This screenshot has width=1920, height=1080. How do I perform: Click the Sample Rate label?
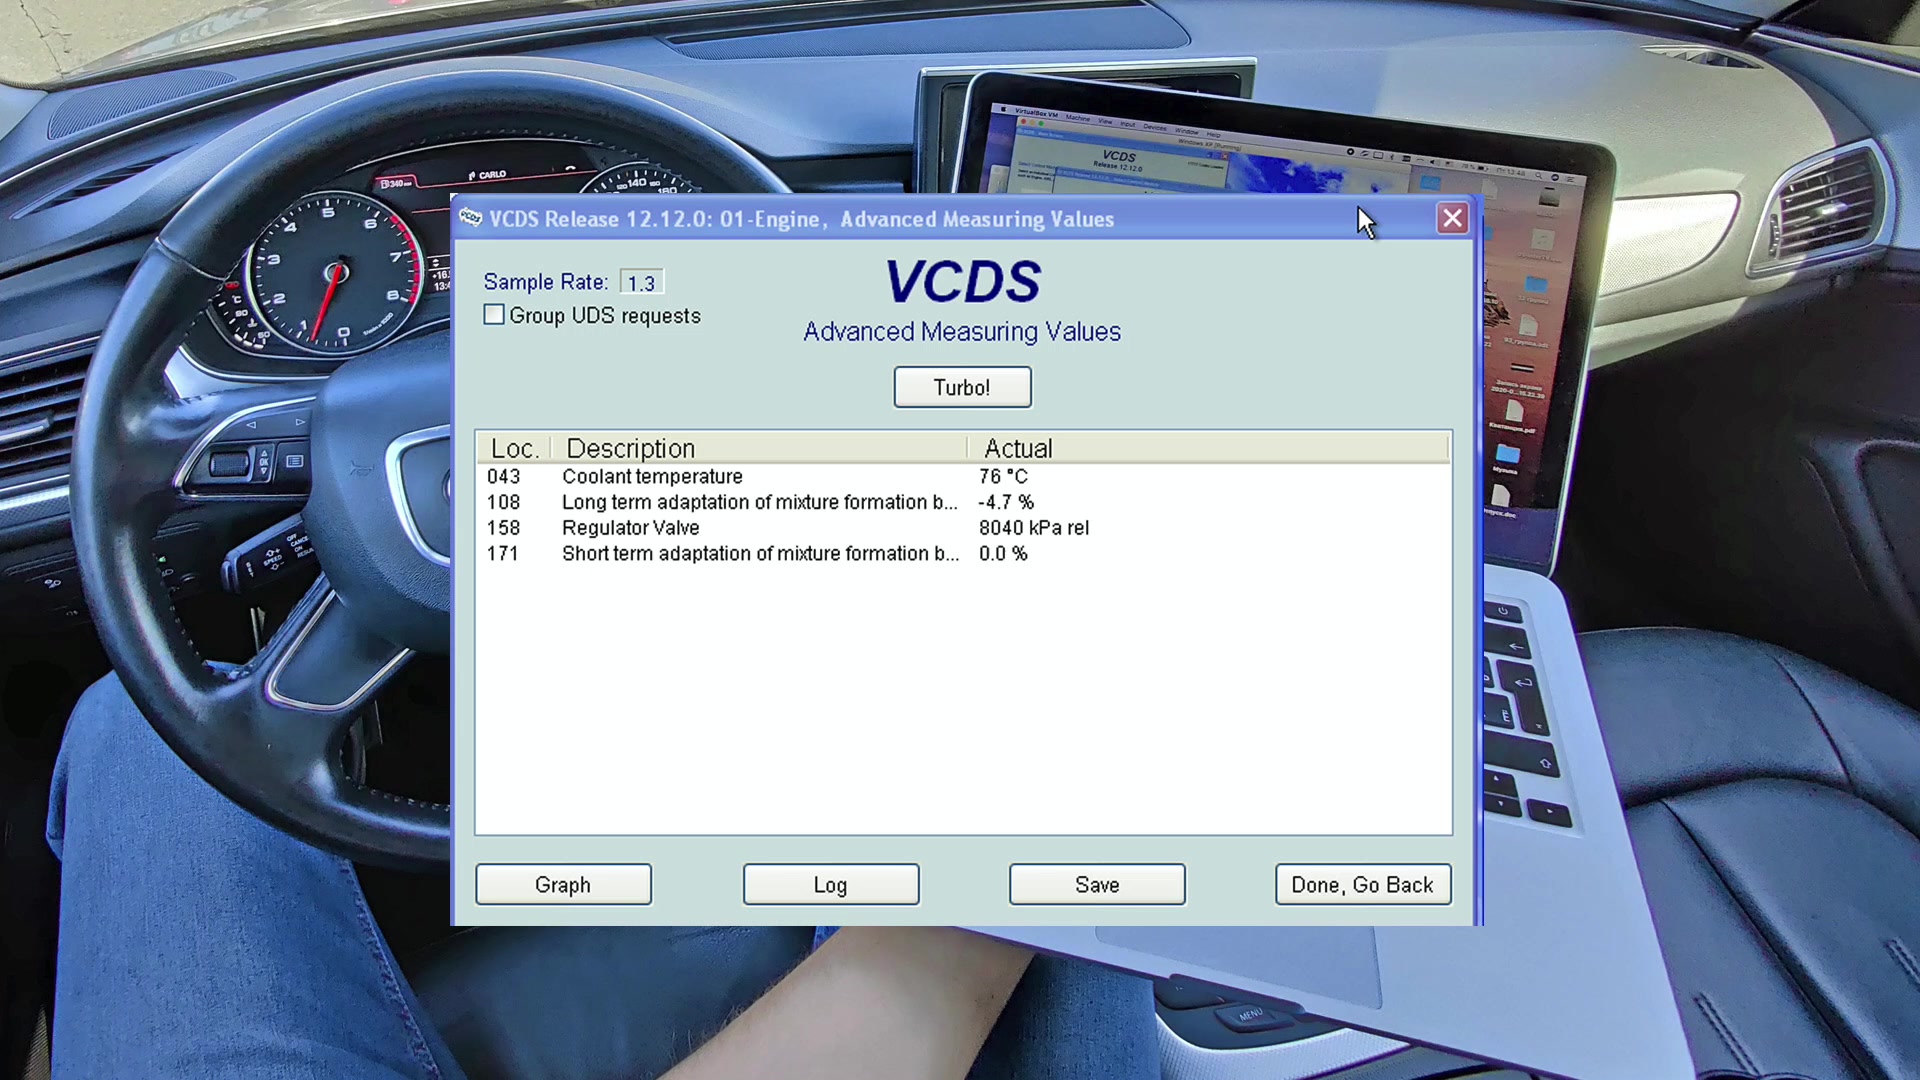[545, 283]
